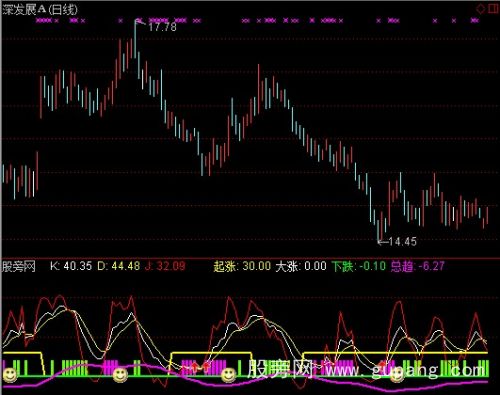The image size is (500, 395).
Task: Click the lone red up-arrow above the rightmost smiley
Action: click(382, 365)
